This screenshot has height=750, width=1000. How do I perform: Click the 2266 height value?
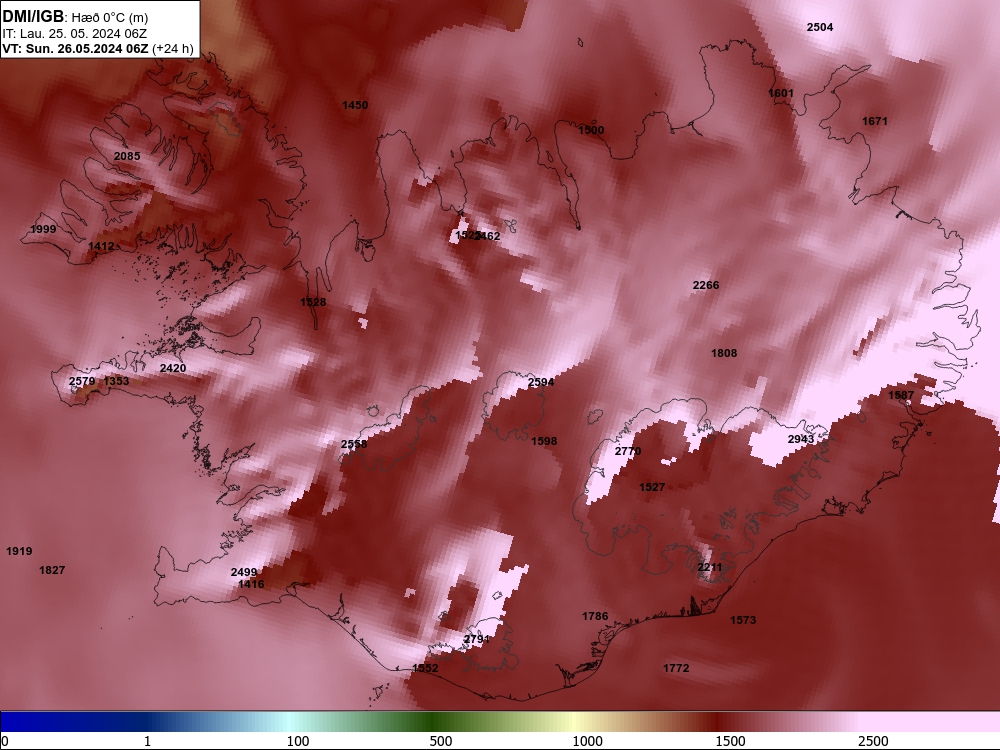tap(705, 285)
